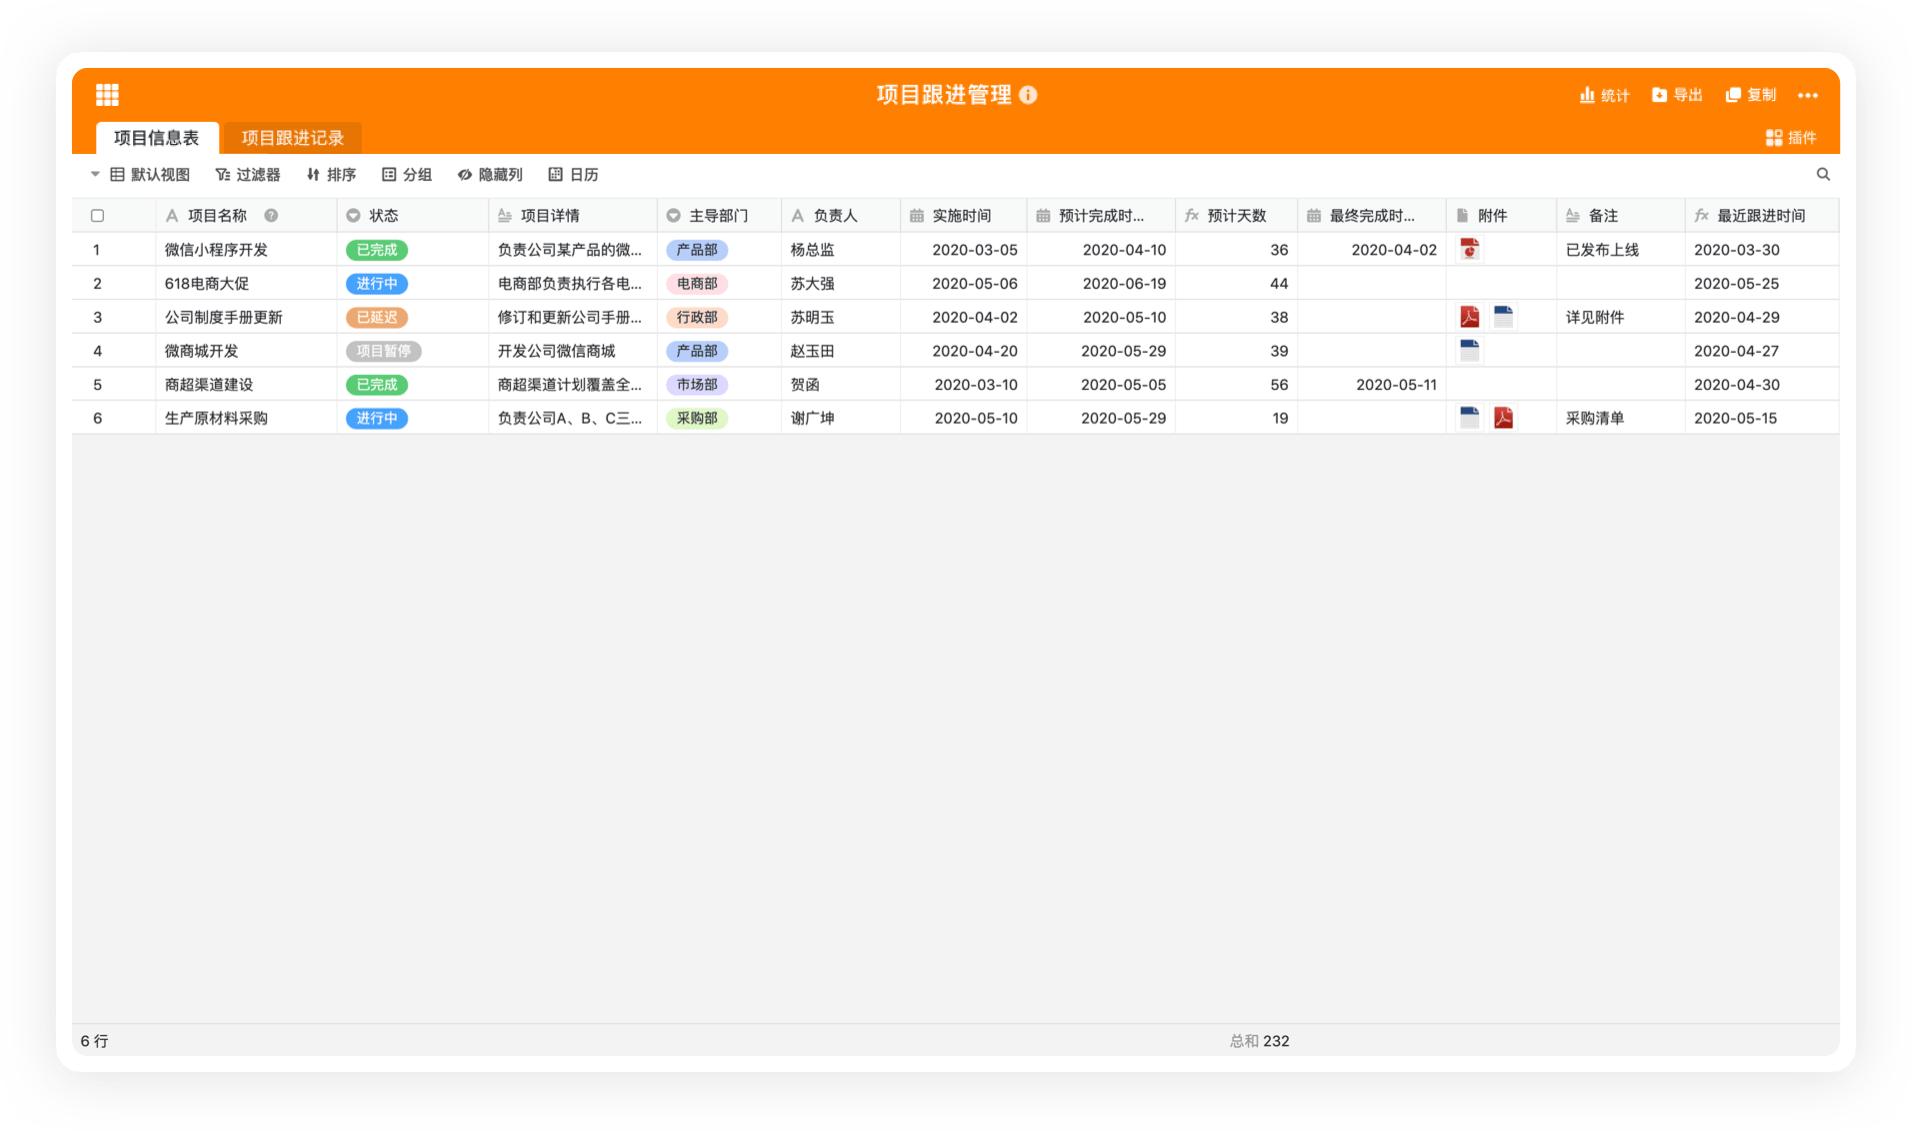Click 产品部 tag in 微商城开发 row
The width and height of the screenshot is (1912, 1132).
tap(697, 351)
